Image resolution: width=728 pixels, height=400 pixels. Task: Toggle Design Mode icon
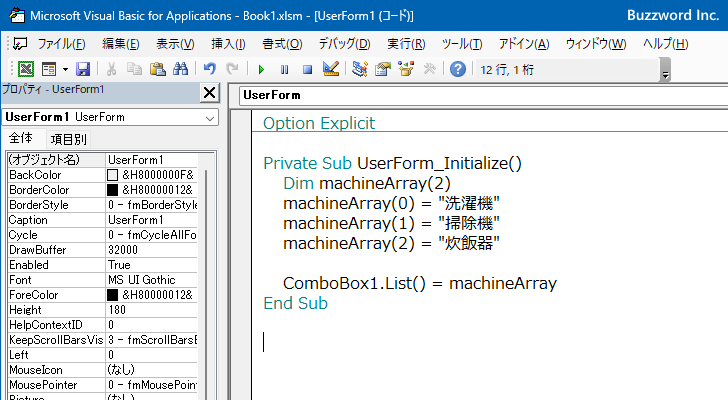[x=331, y=69]
